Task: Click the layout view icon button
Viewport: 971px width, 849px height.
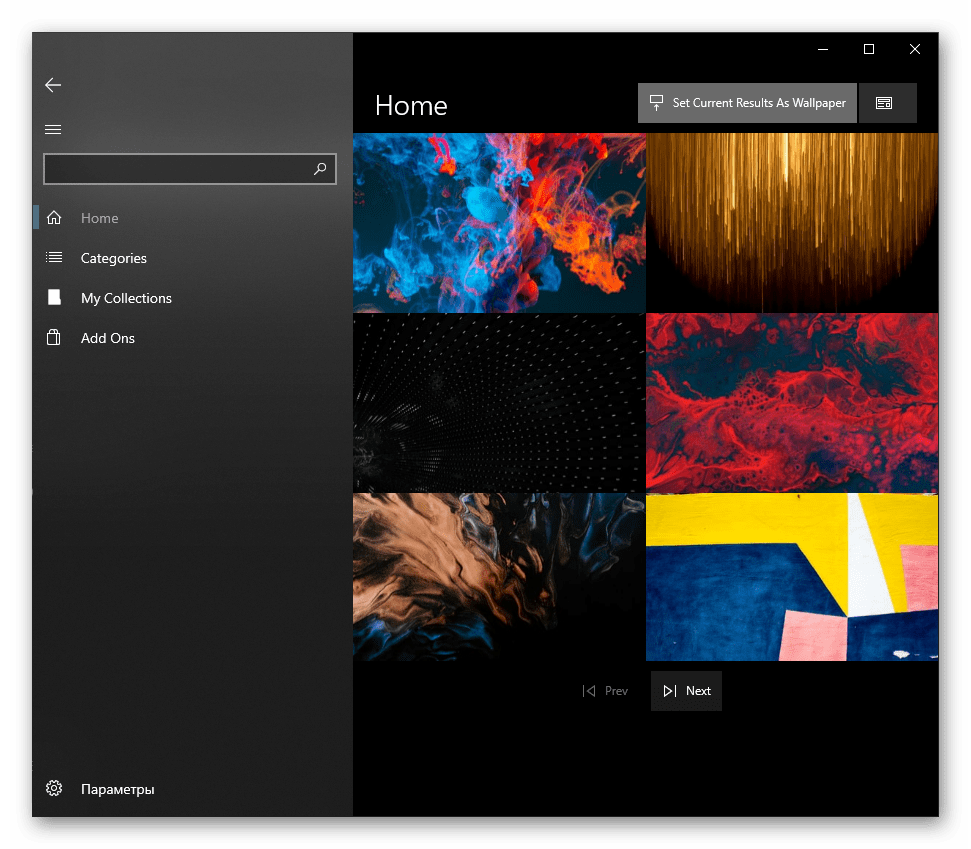Action: tap(884, 103)
